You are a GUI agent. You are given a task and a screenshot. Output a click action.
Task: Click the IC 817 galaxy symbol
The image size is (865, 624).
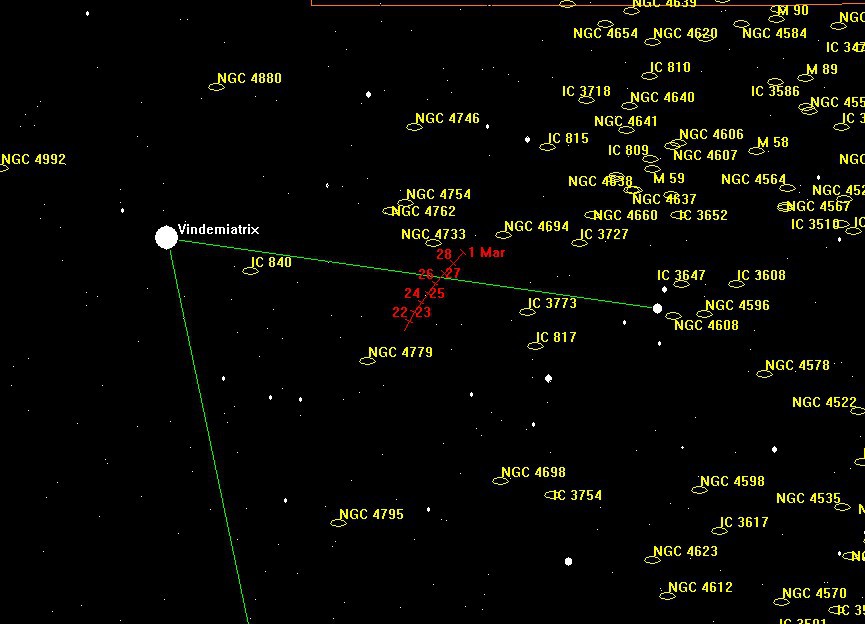[x=535, y=345]
